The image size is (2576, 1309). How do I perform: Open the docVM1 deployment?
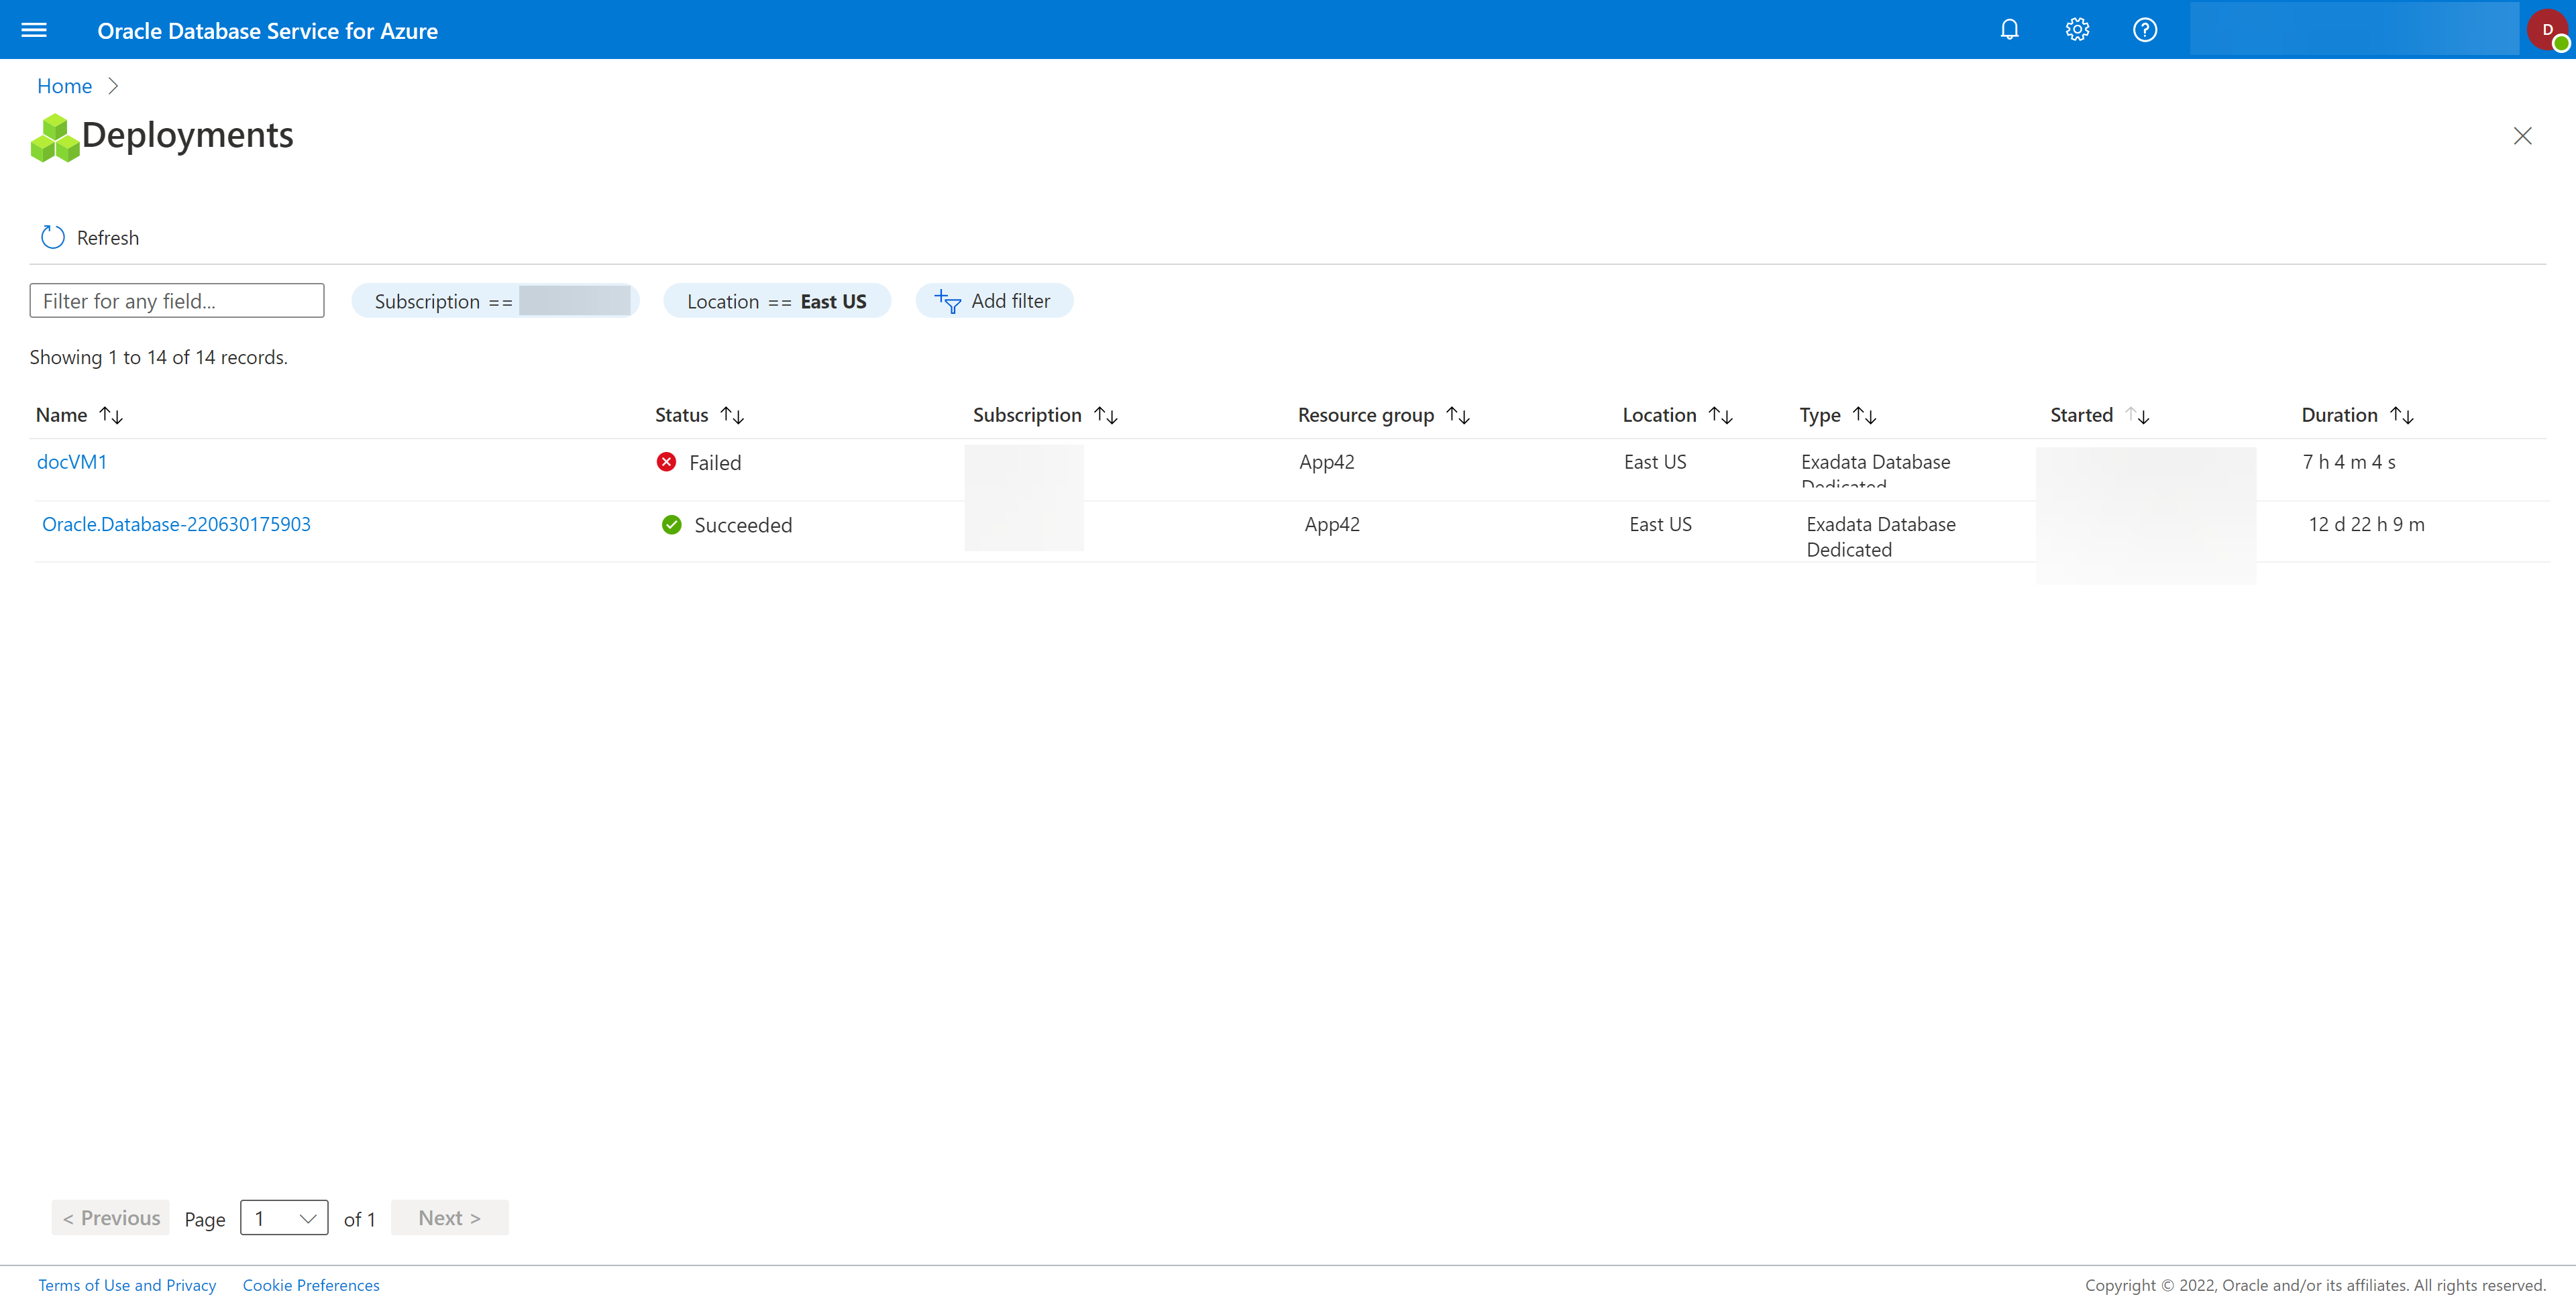[72, 462]
